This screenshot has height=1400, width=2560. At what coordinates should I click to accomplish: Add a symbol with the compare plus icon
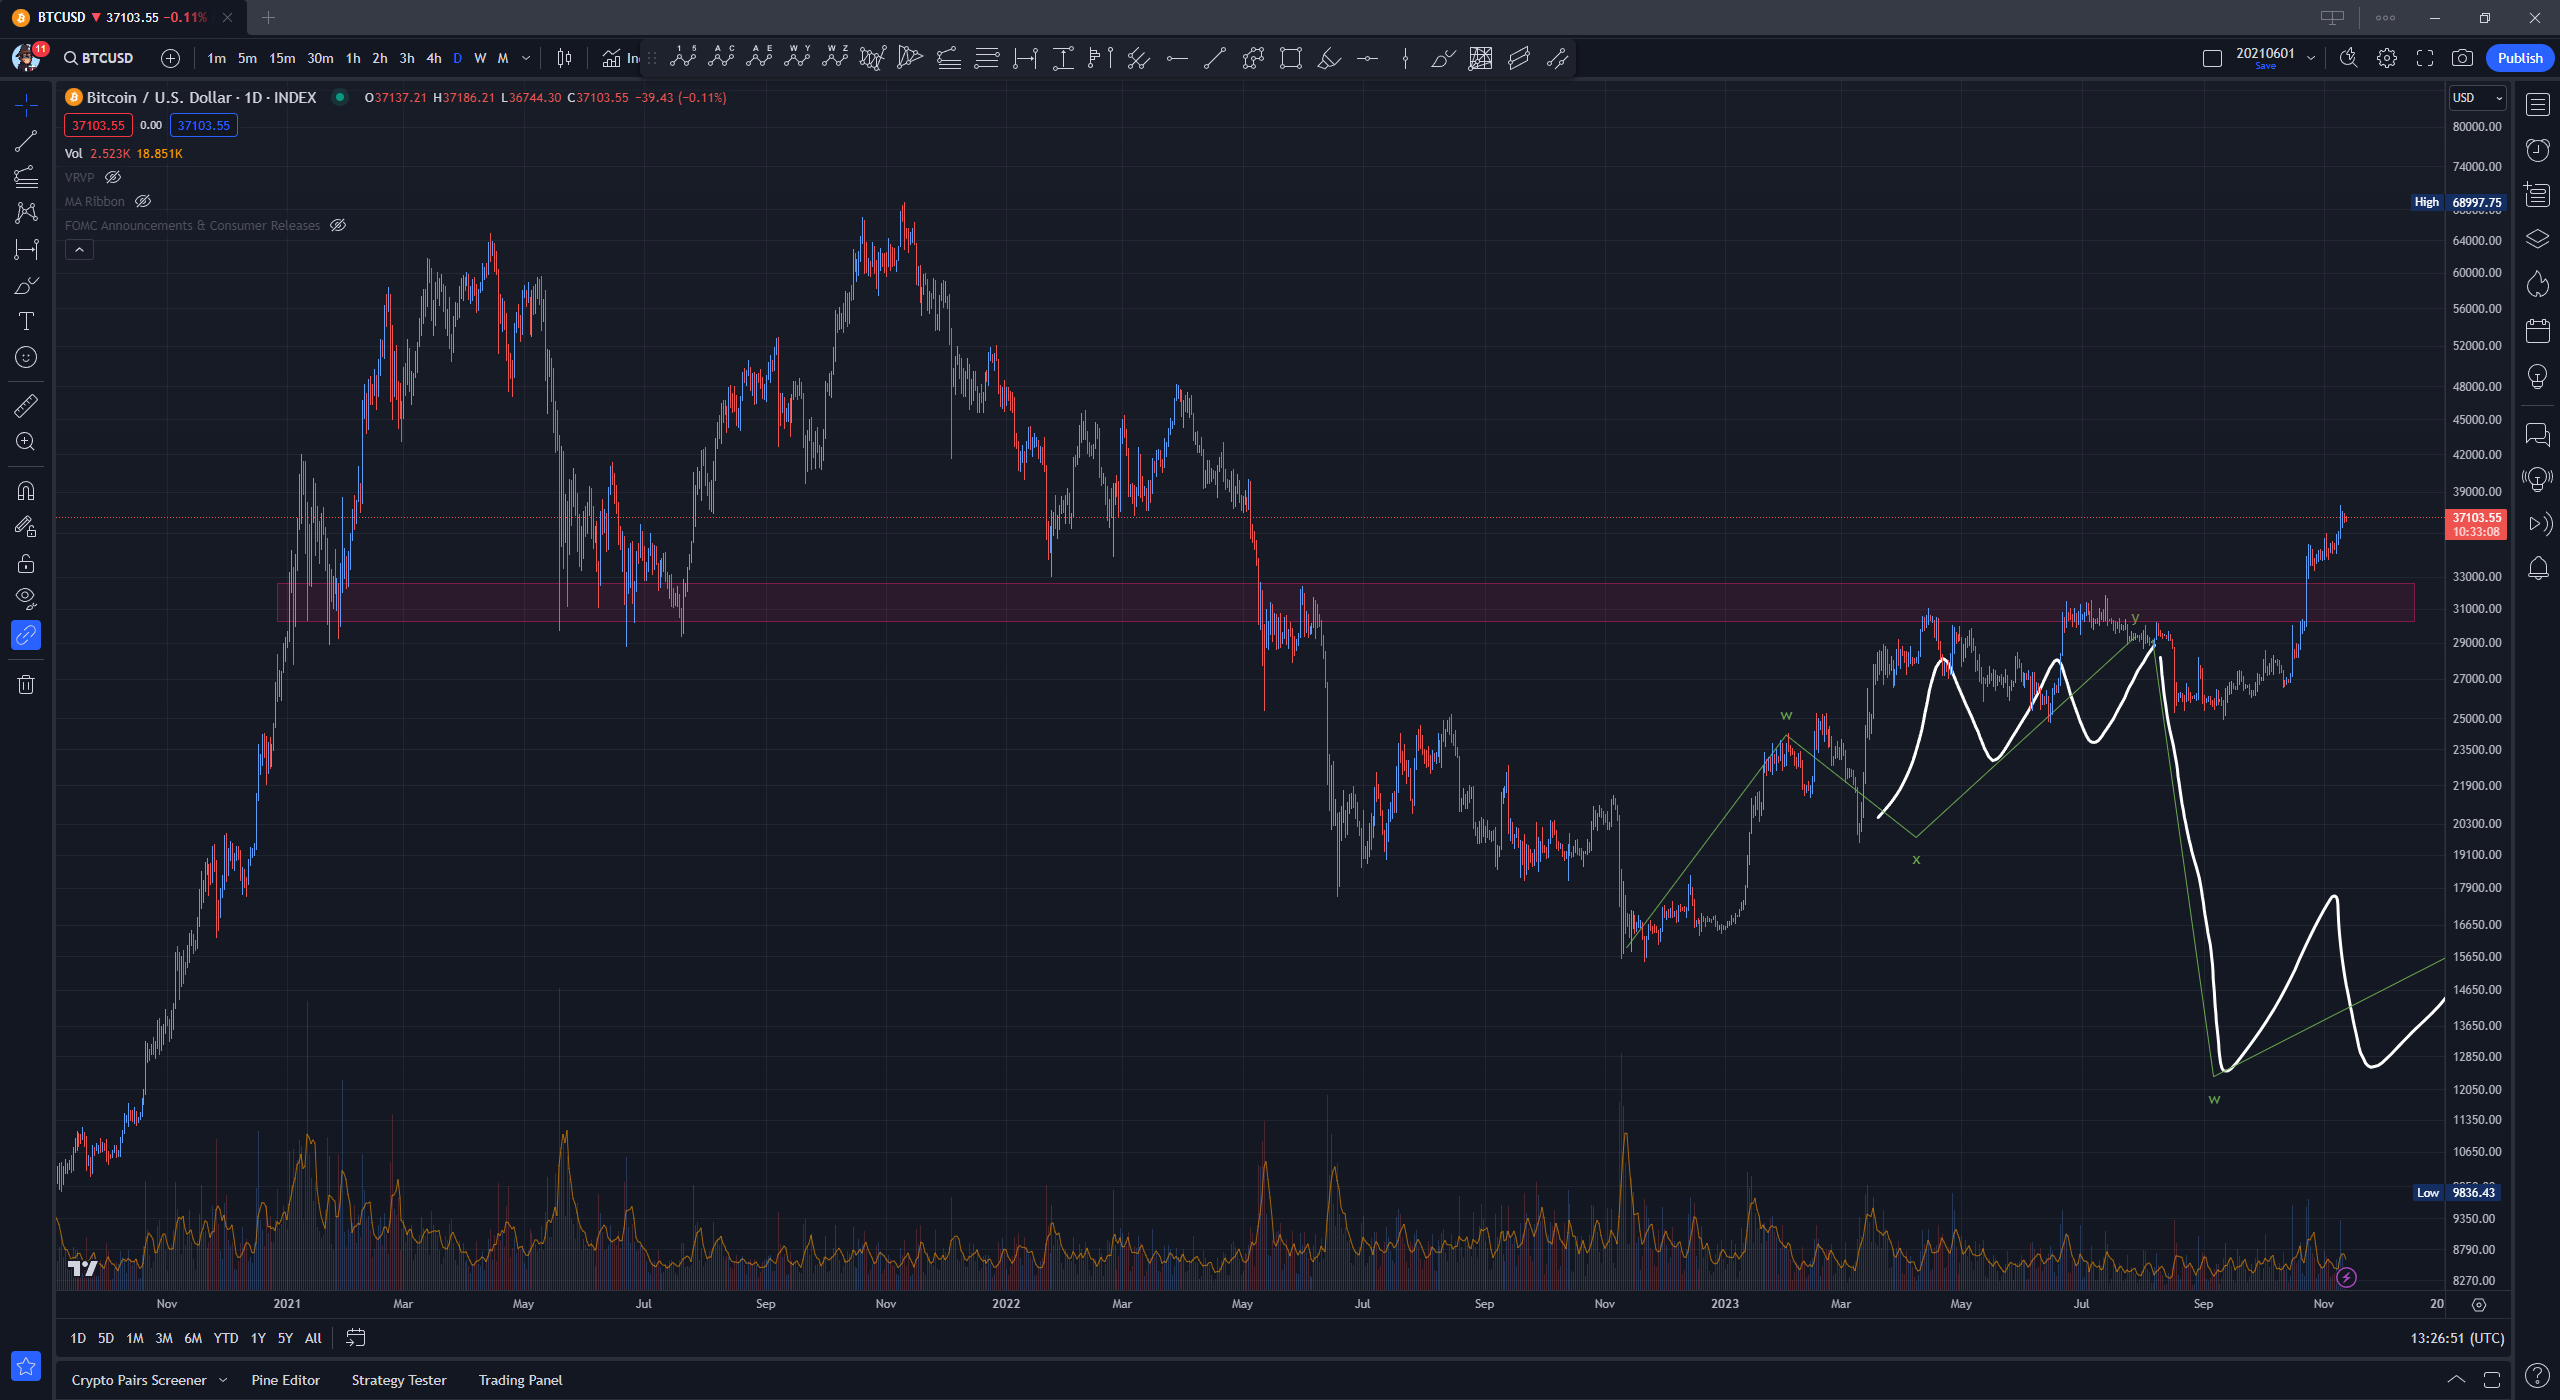(x=170, y=58)
